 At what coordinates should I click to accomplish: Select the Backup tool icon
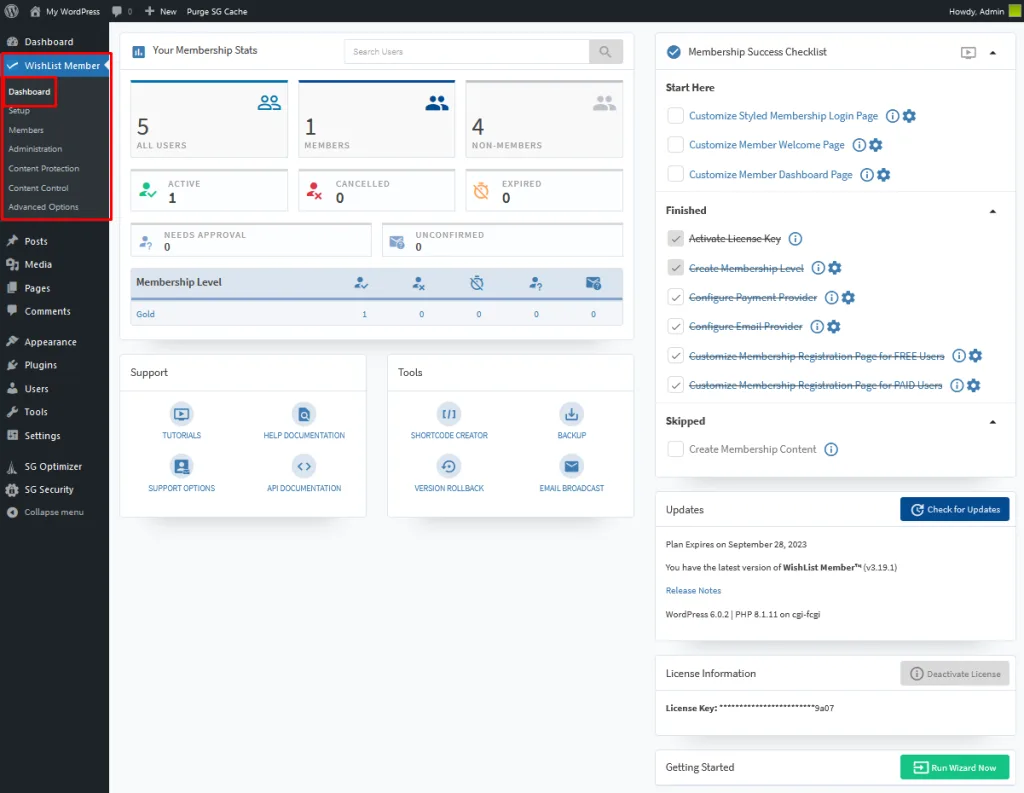click(571, 413)
